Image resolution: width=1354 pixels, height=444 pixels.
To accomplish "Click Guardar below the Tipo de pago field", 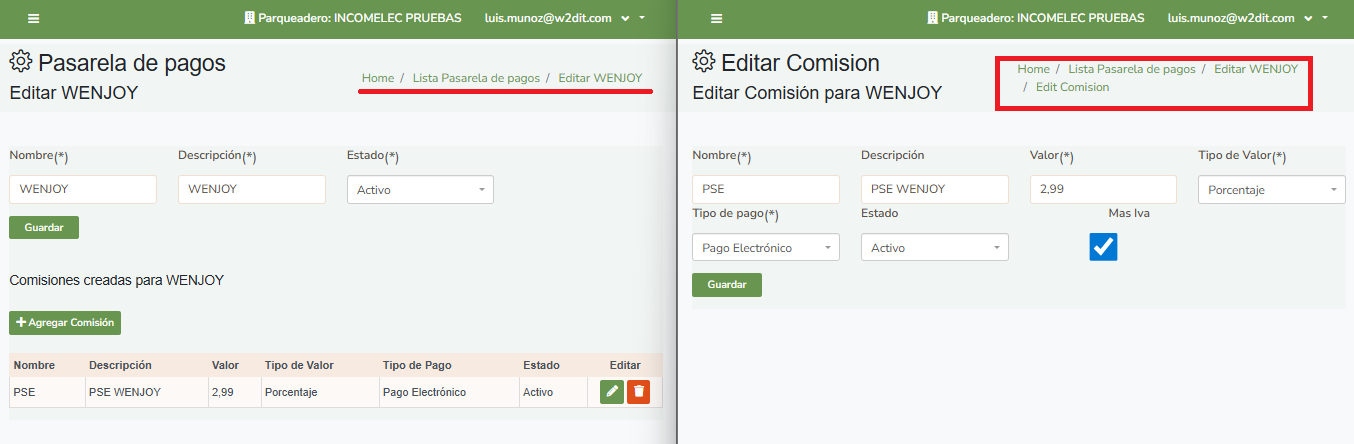I will tap(726, 285).
